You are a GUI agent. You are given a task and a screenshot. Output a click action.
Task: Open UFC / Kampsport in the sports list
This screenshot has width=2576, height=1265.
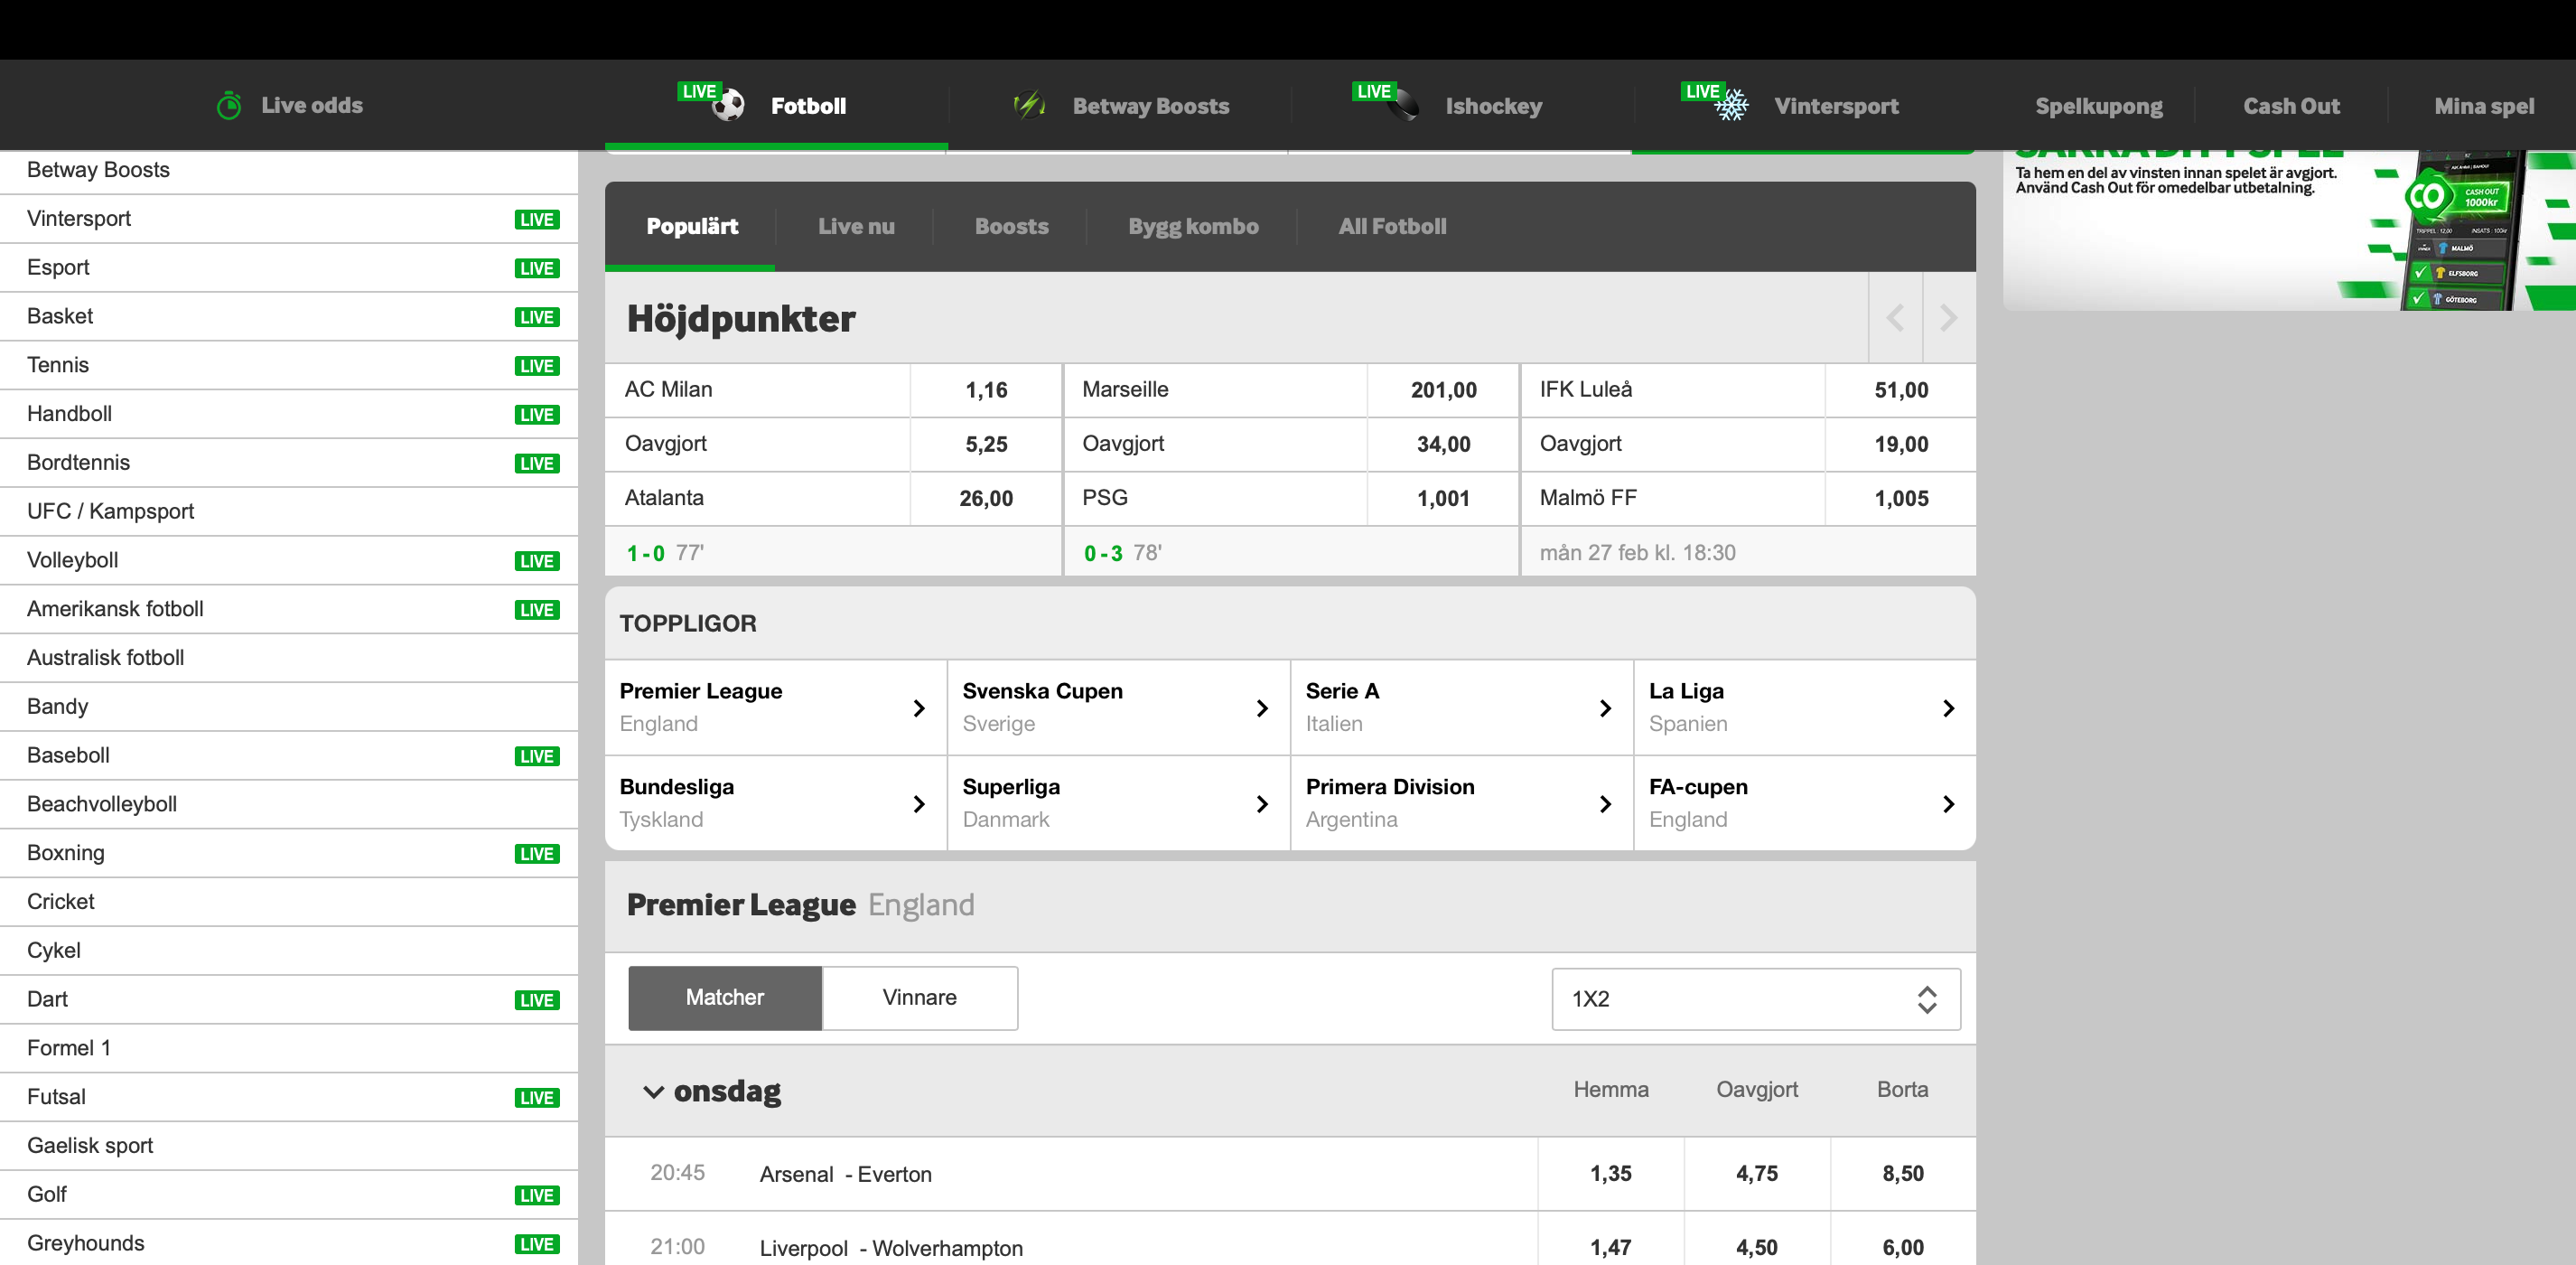click(289, 511)
